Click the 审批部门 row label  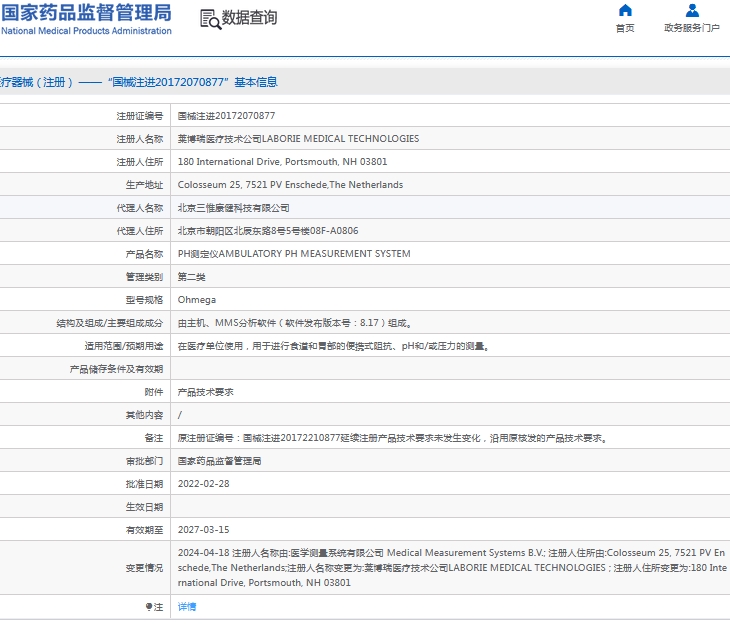click(x=144, y=461)
